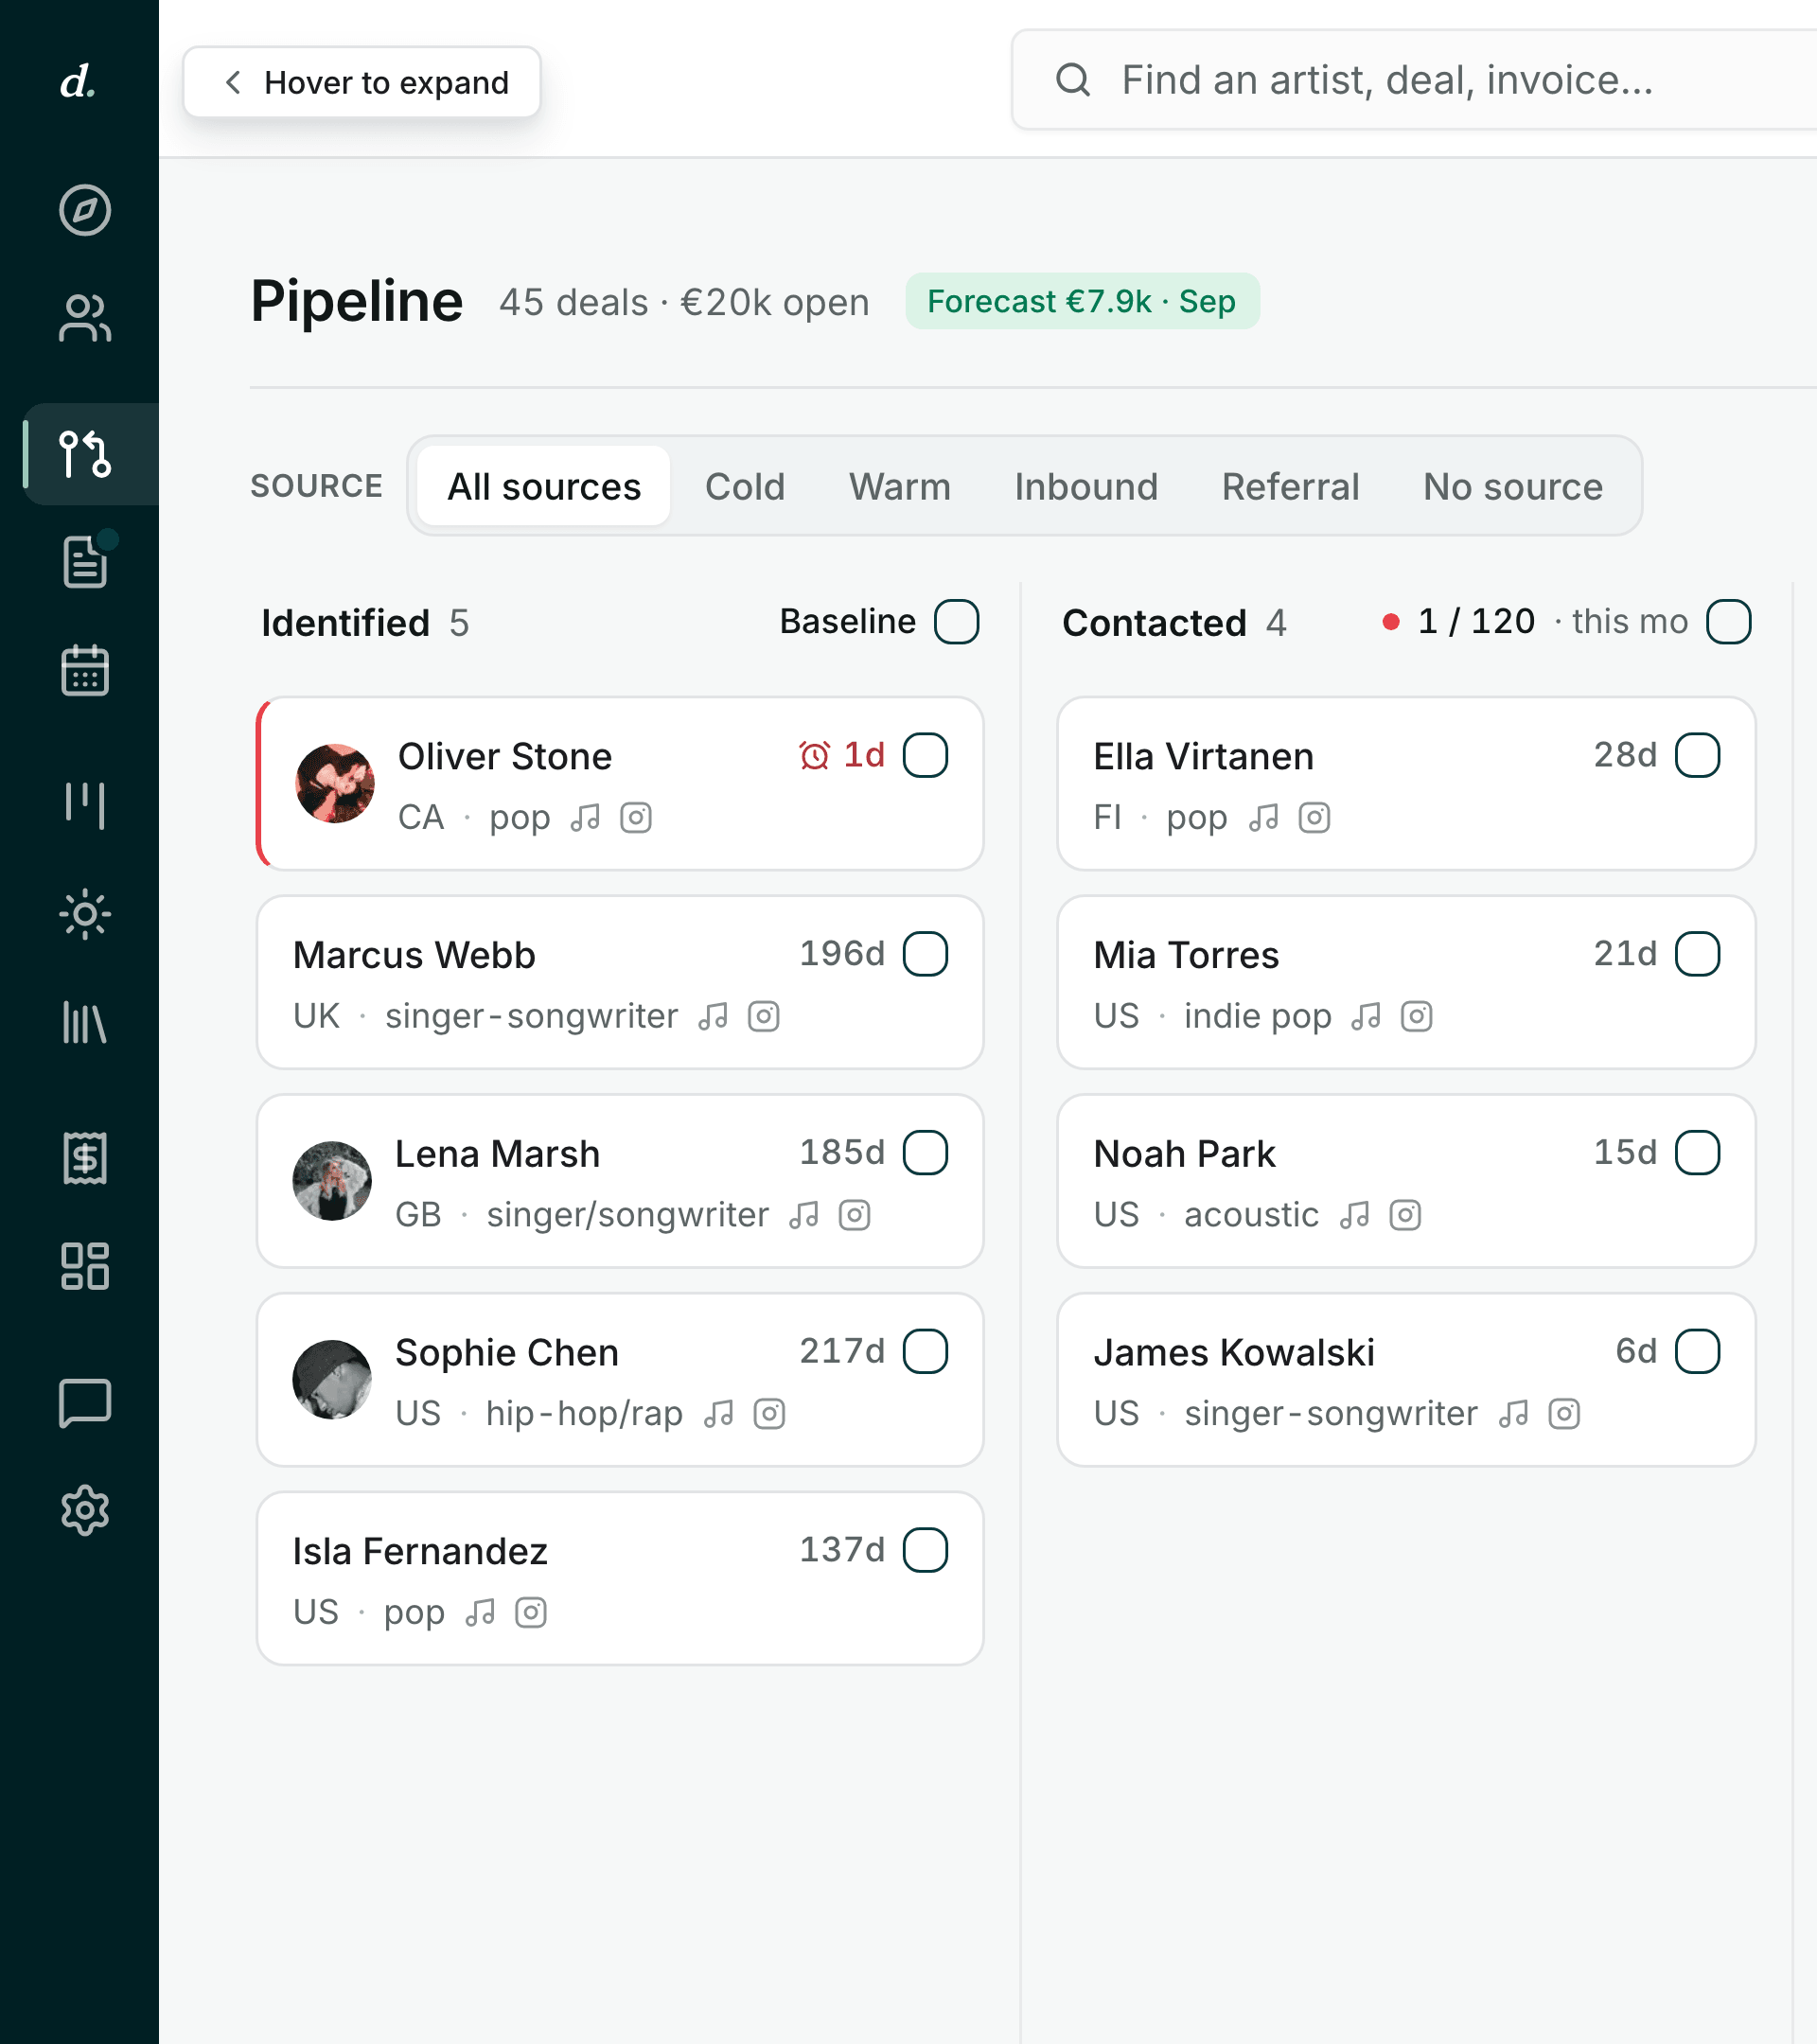The height and width of the screenshot is (2044, 1817).
Task: Tick the Contacted column header checkbox
Action: (x=1729, y=622)
